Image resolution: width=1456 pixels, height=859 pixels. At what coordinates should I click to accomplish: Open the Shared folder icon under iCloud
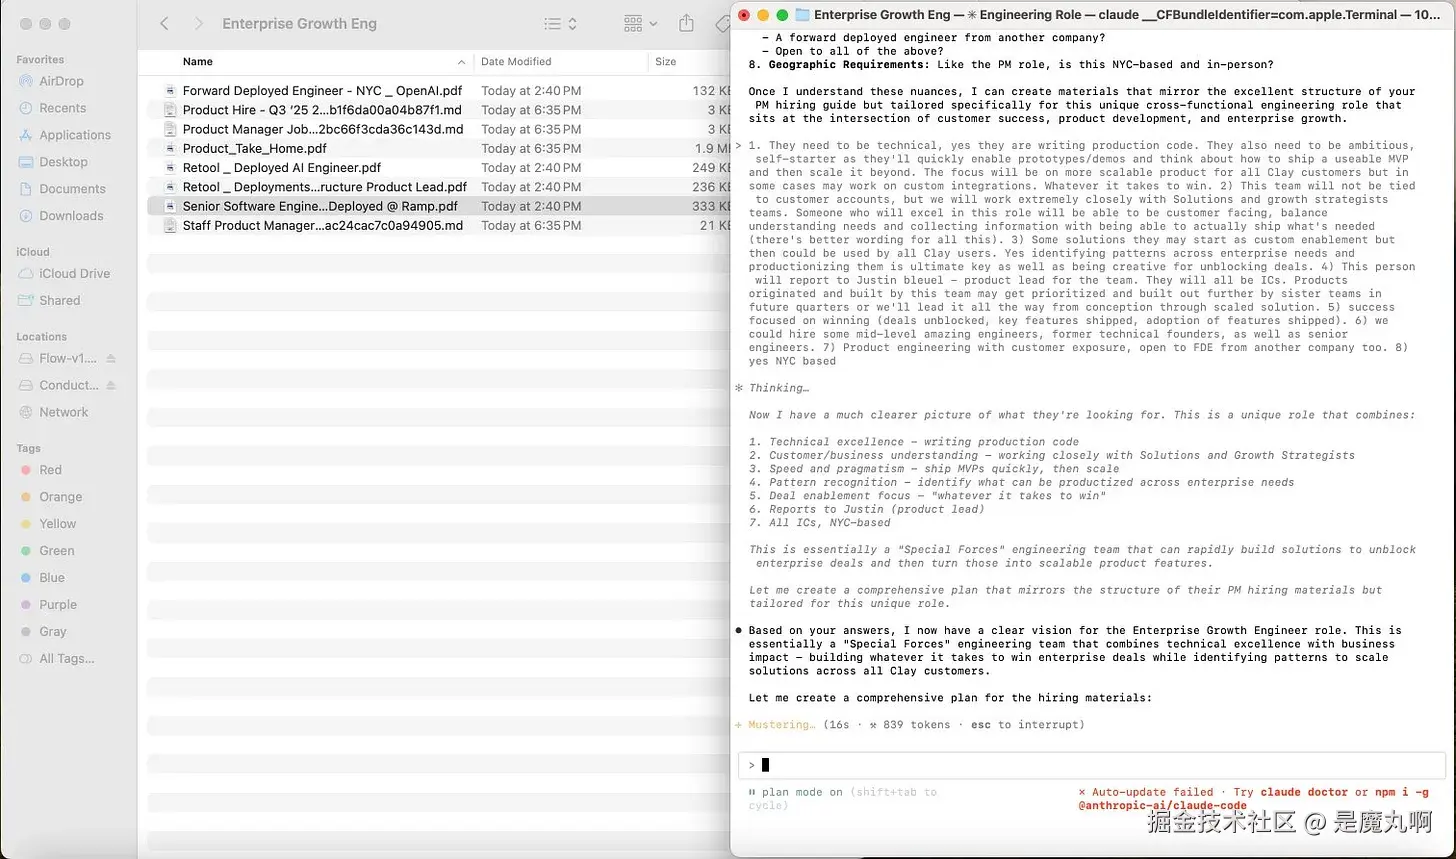(x=26, y=301)
